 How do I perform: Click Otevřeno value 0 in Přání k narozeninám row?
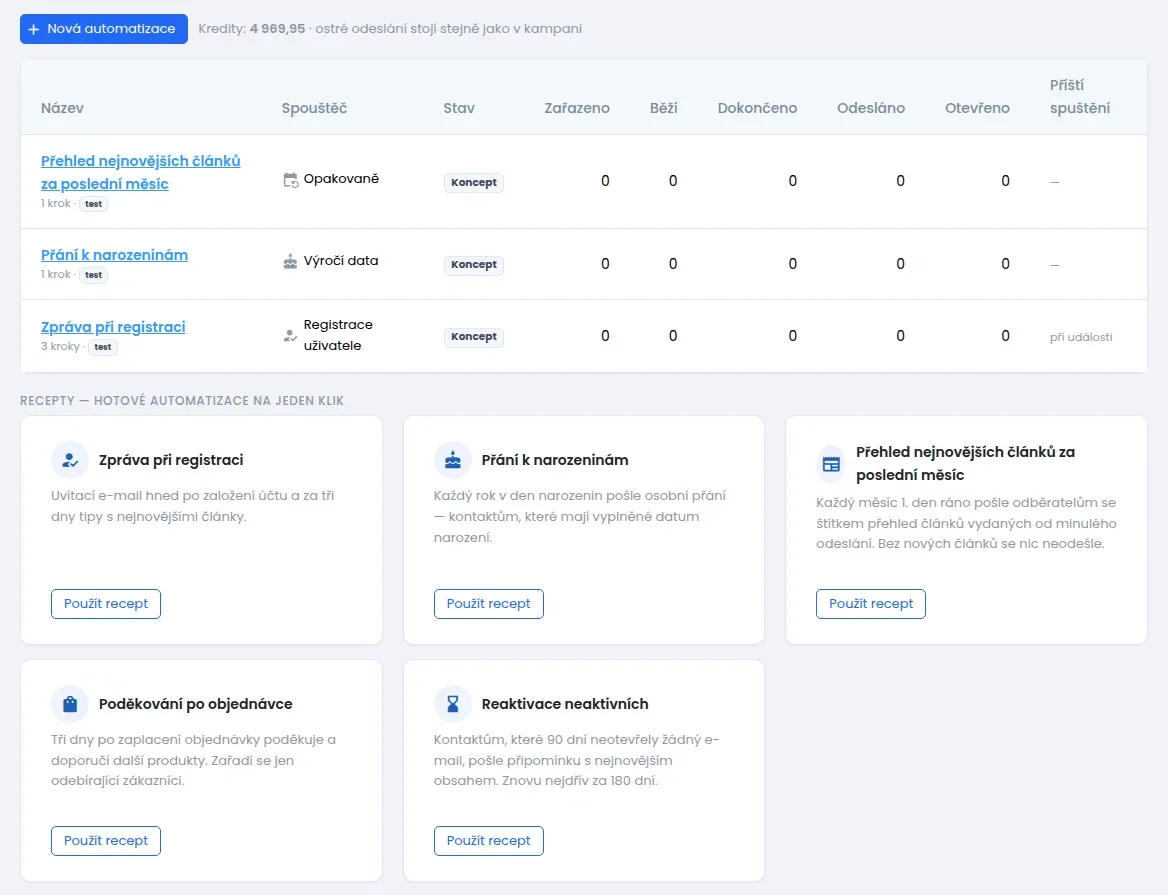pos(1005,264)
